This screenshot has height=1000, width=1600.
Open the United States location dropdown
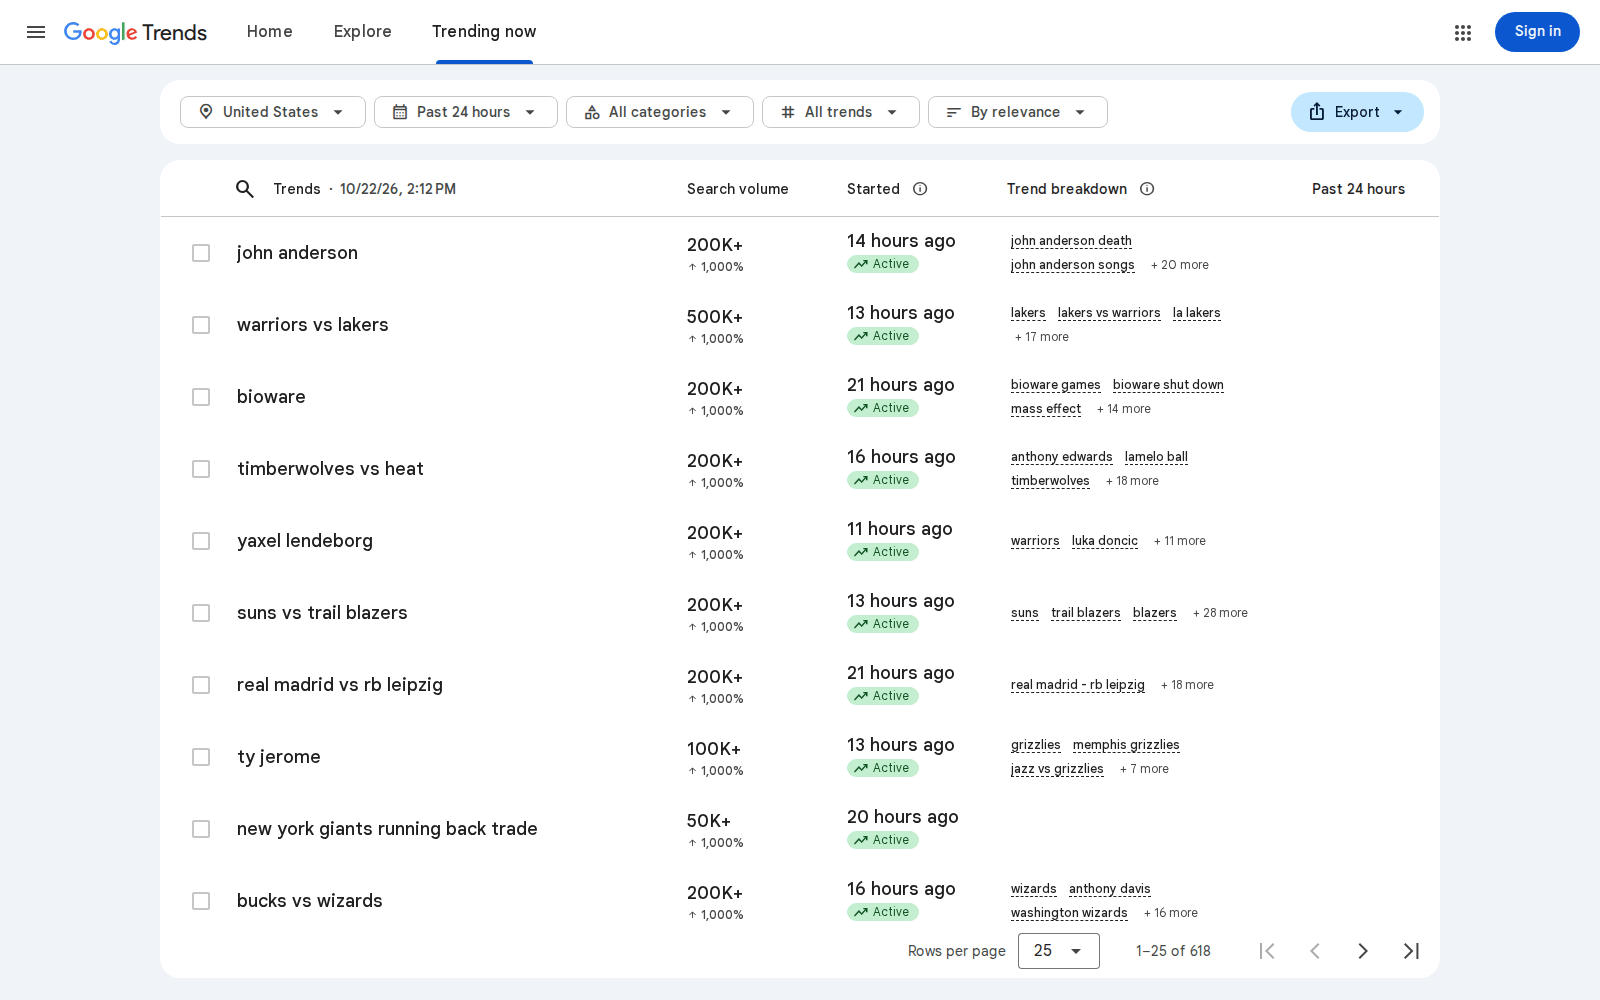(273, 112)
